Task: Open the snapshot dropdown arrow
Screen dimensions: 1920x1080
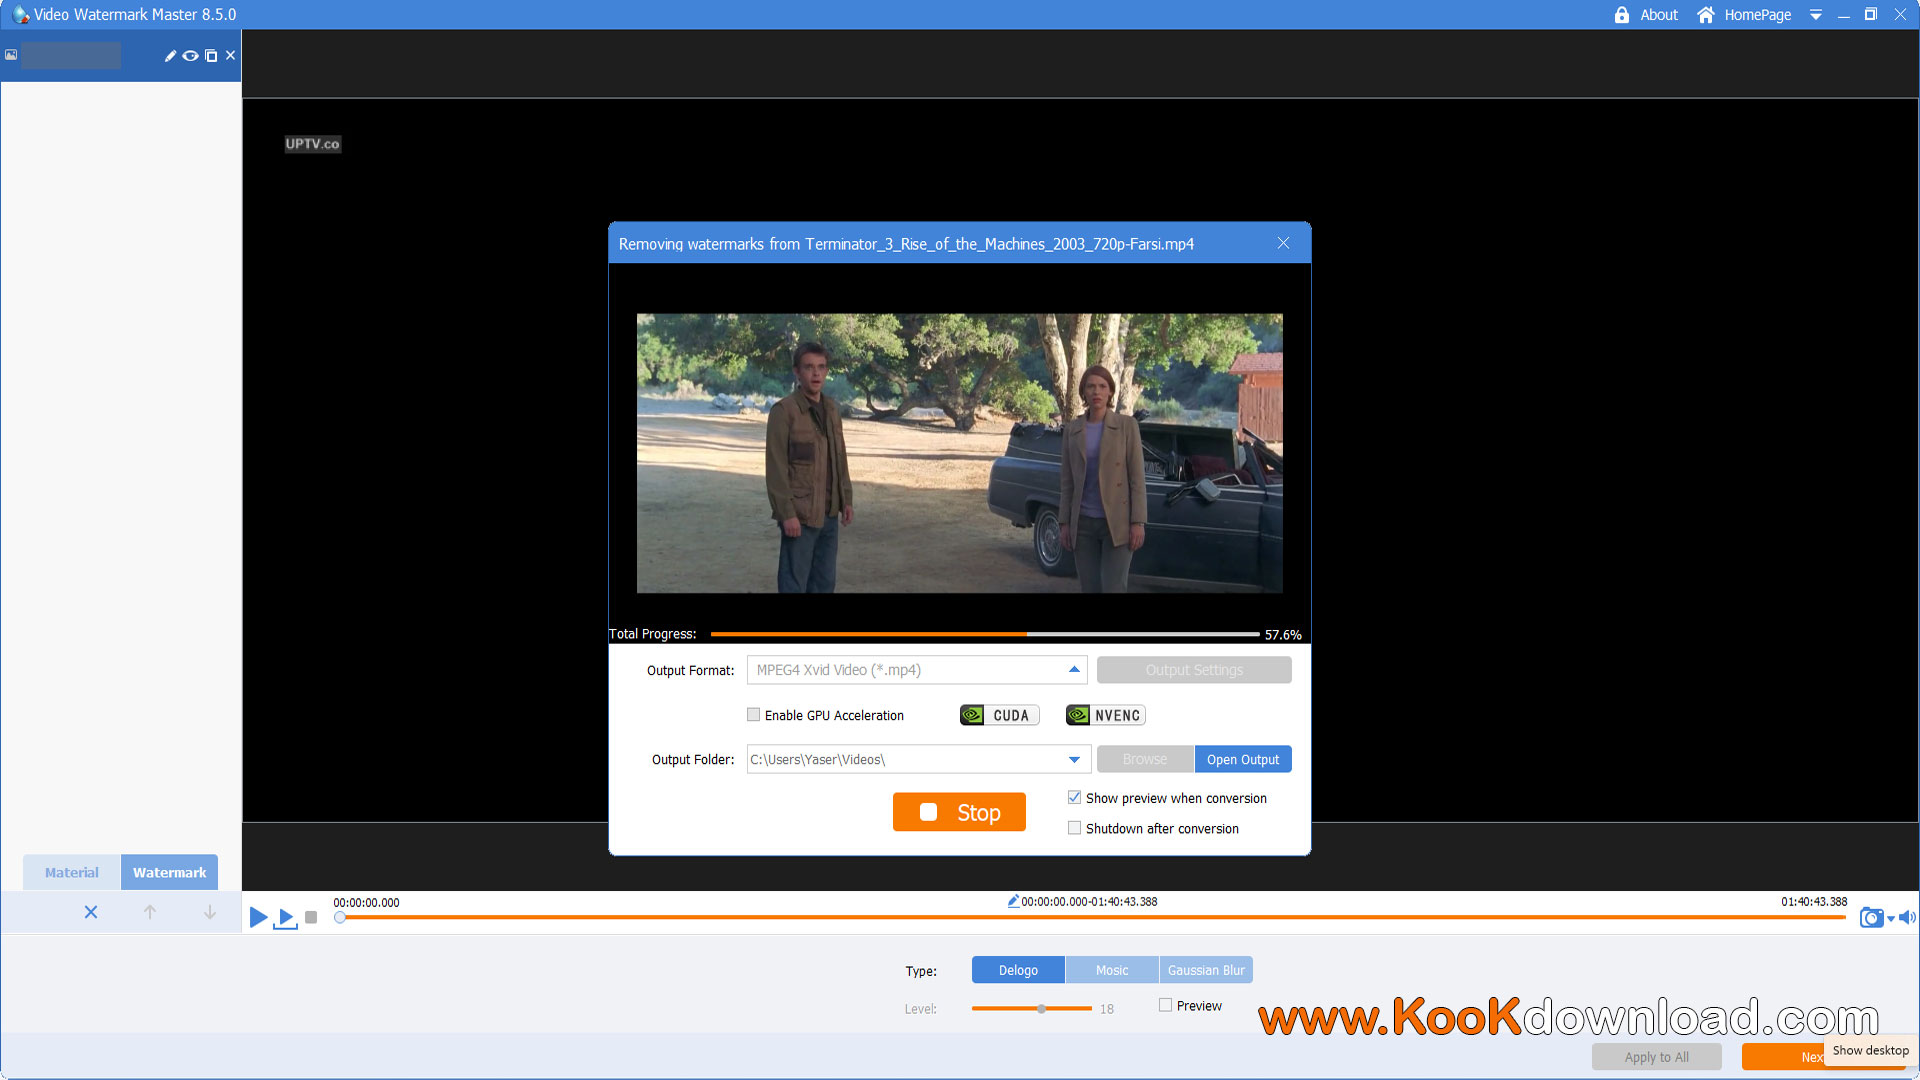Action: [x=1891, y=919]
